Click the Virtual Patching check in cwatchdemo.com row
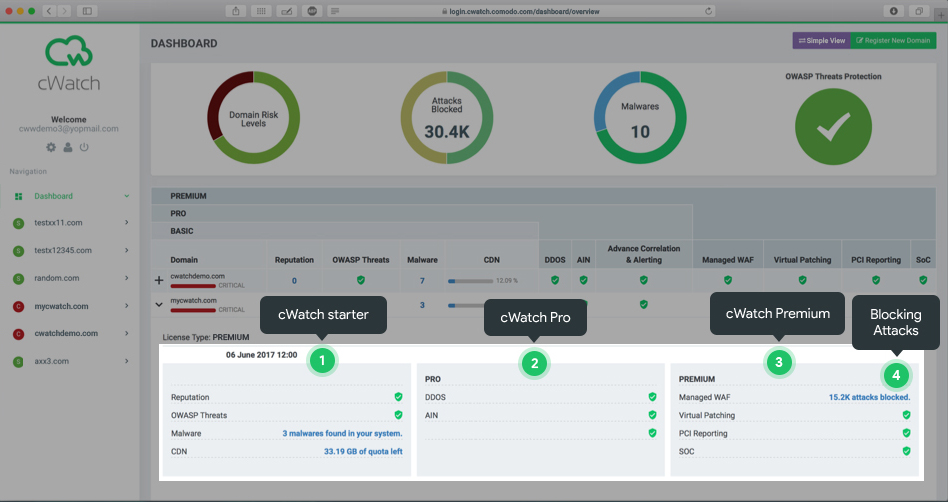The image size is (948, 502). pyautogui.click(x=802, y=280)
